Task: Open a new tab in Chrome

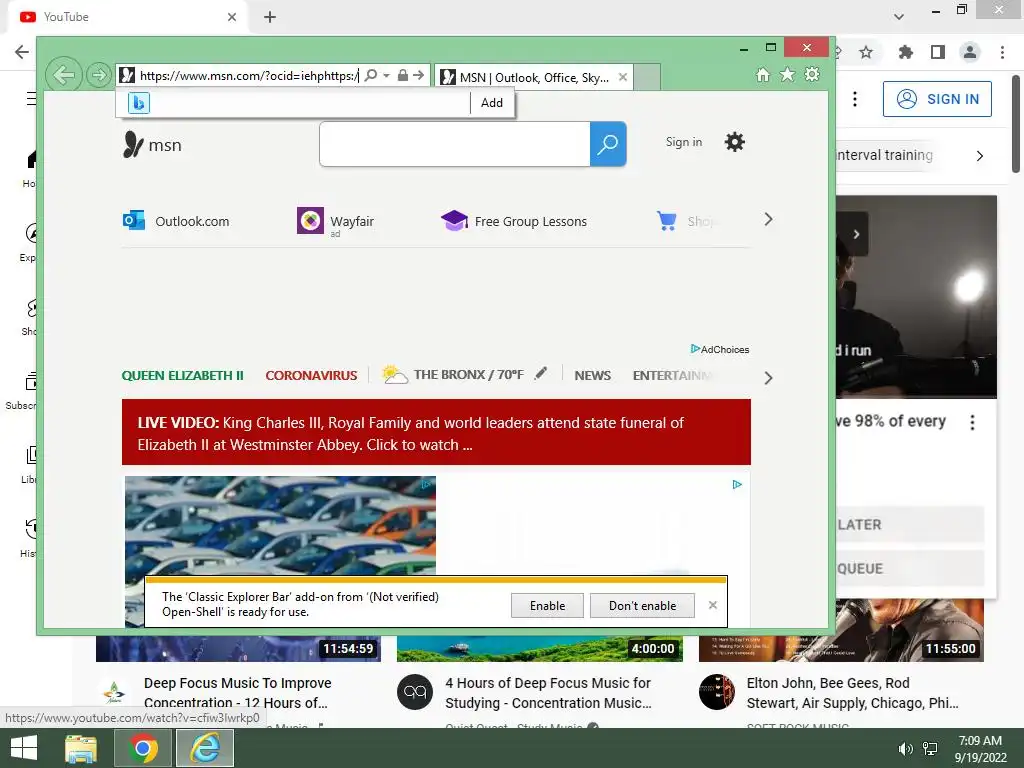Action: point(270,17)
